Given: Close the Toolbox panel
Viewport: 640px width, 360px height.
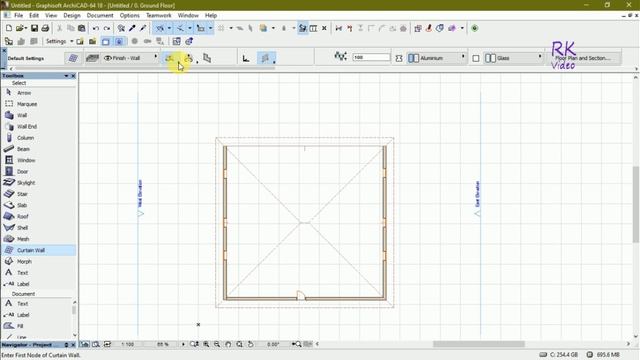Looking at the screenshot, I should tap(73, 76).
